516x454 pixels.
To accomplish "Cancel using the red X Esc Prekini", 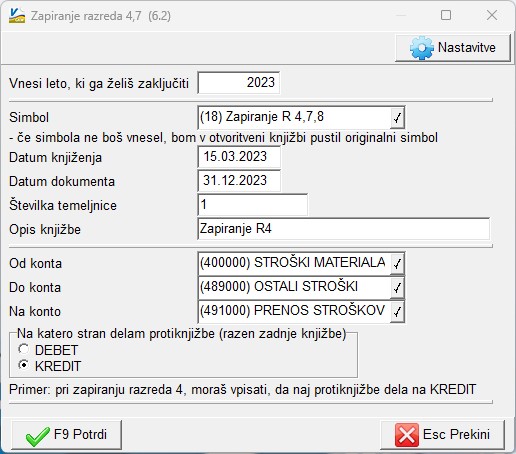I will pos(442,435).
